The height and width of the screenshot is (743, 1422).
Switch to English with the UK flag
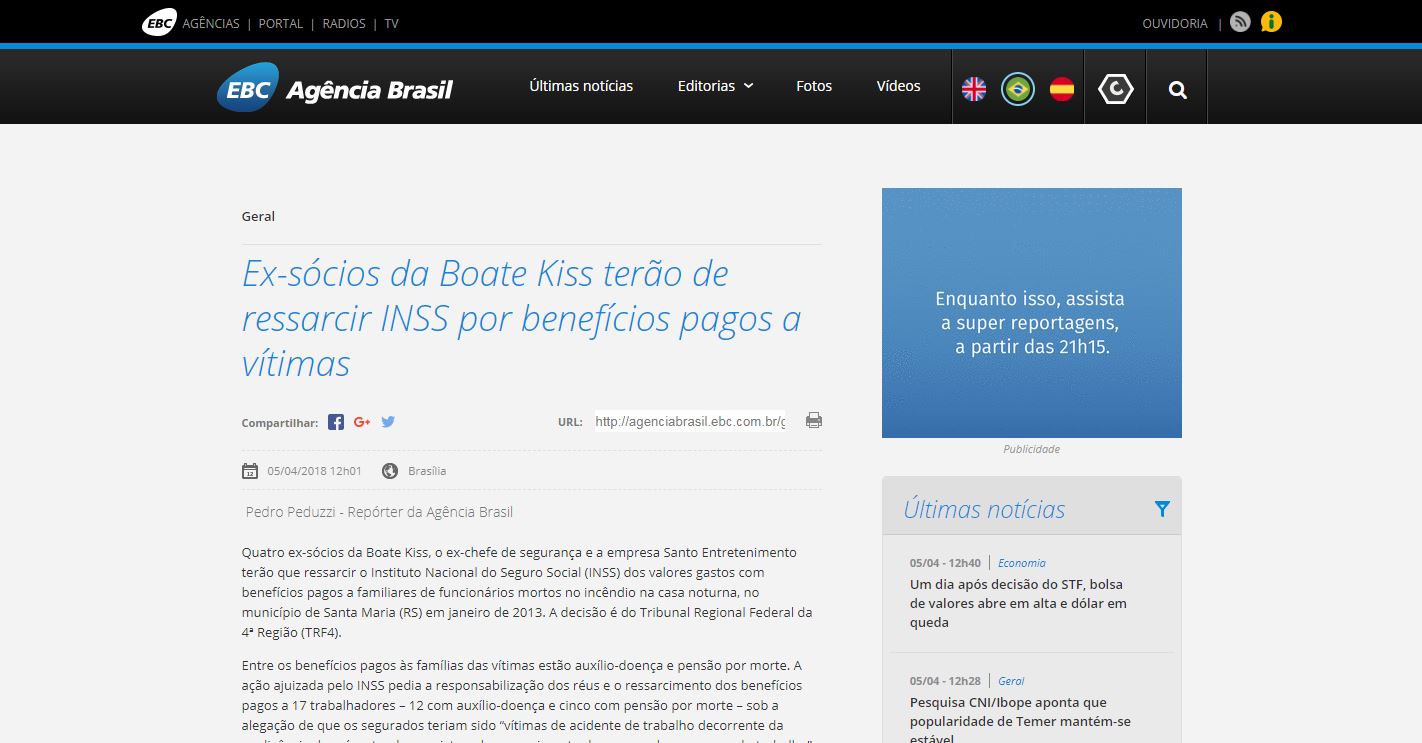[x=974, y=89]
